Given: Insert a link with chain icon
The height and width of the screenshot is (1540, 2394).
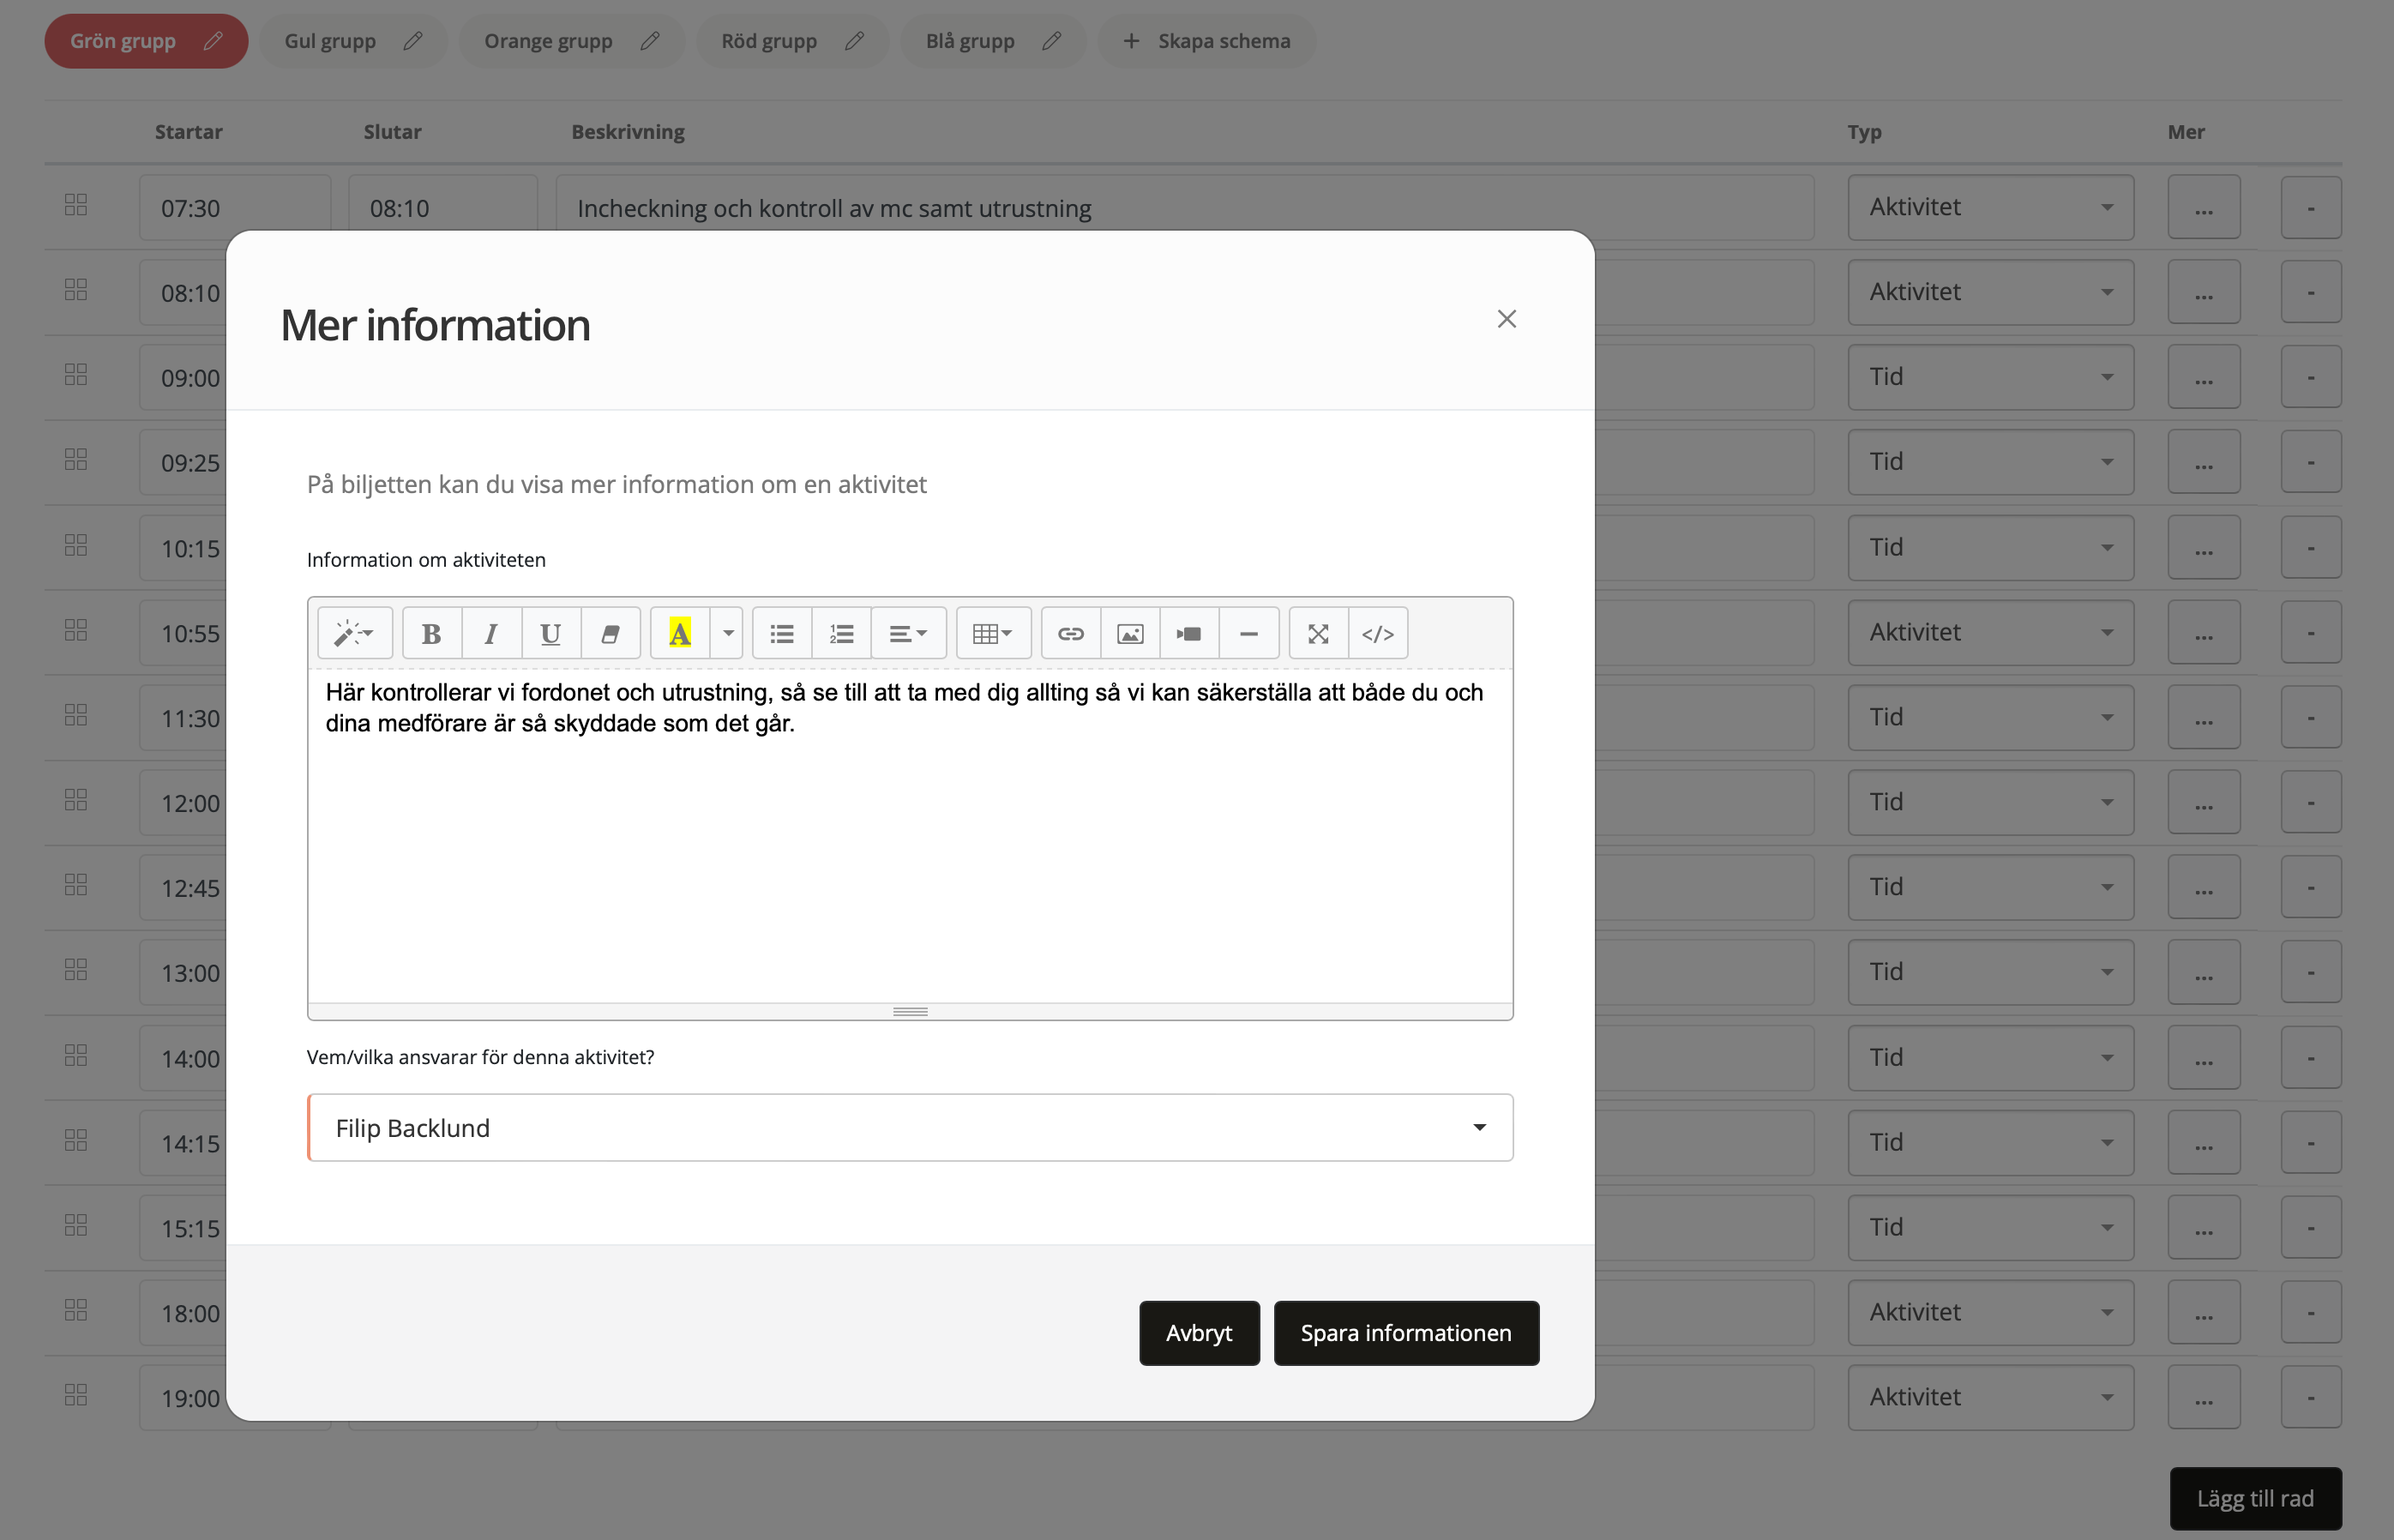Looking at the screenshot, I should click(x=1070, y=633).
